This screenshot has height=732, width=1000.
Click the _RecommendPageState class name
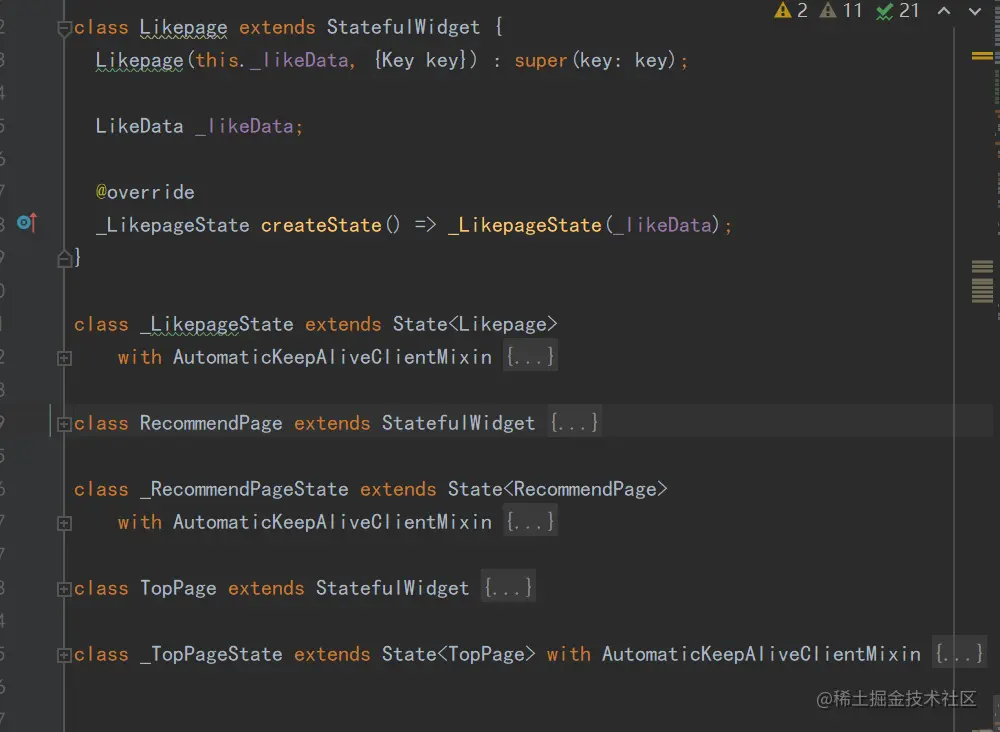pyautogui.click(x=244, y=489)
